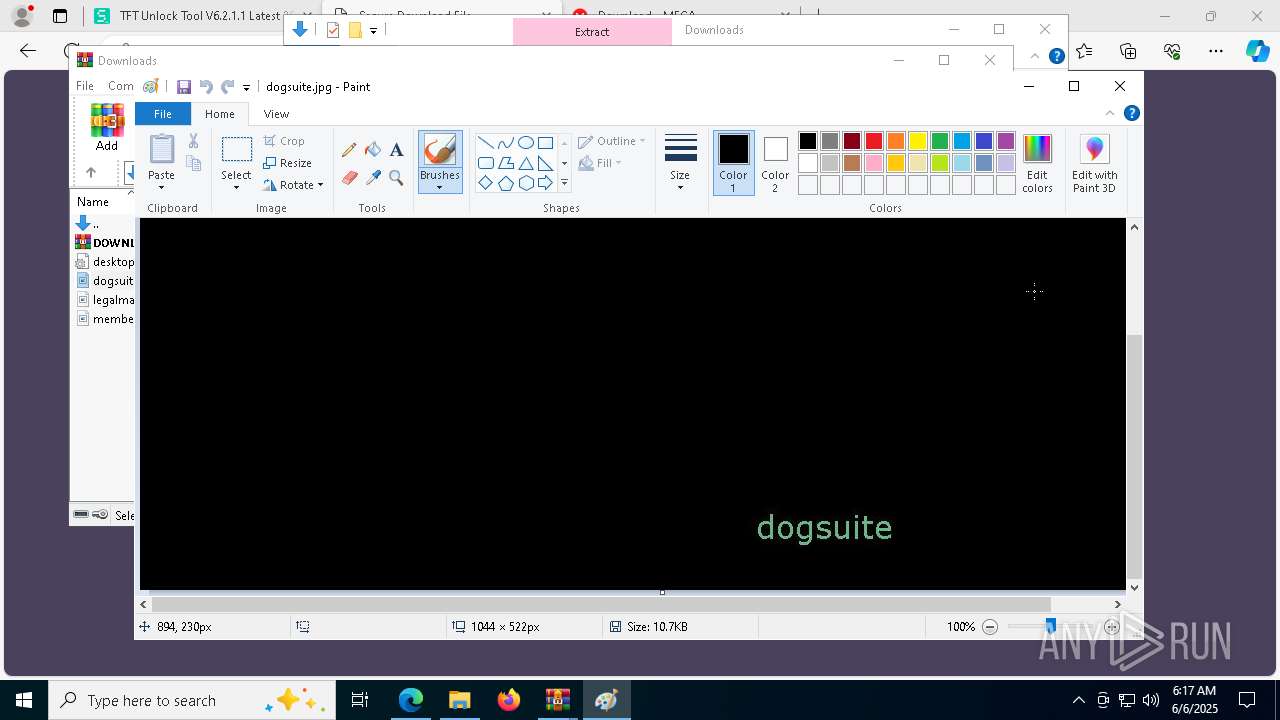Choose the Right triangle shape

coord(545,163)
